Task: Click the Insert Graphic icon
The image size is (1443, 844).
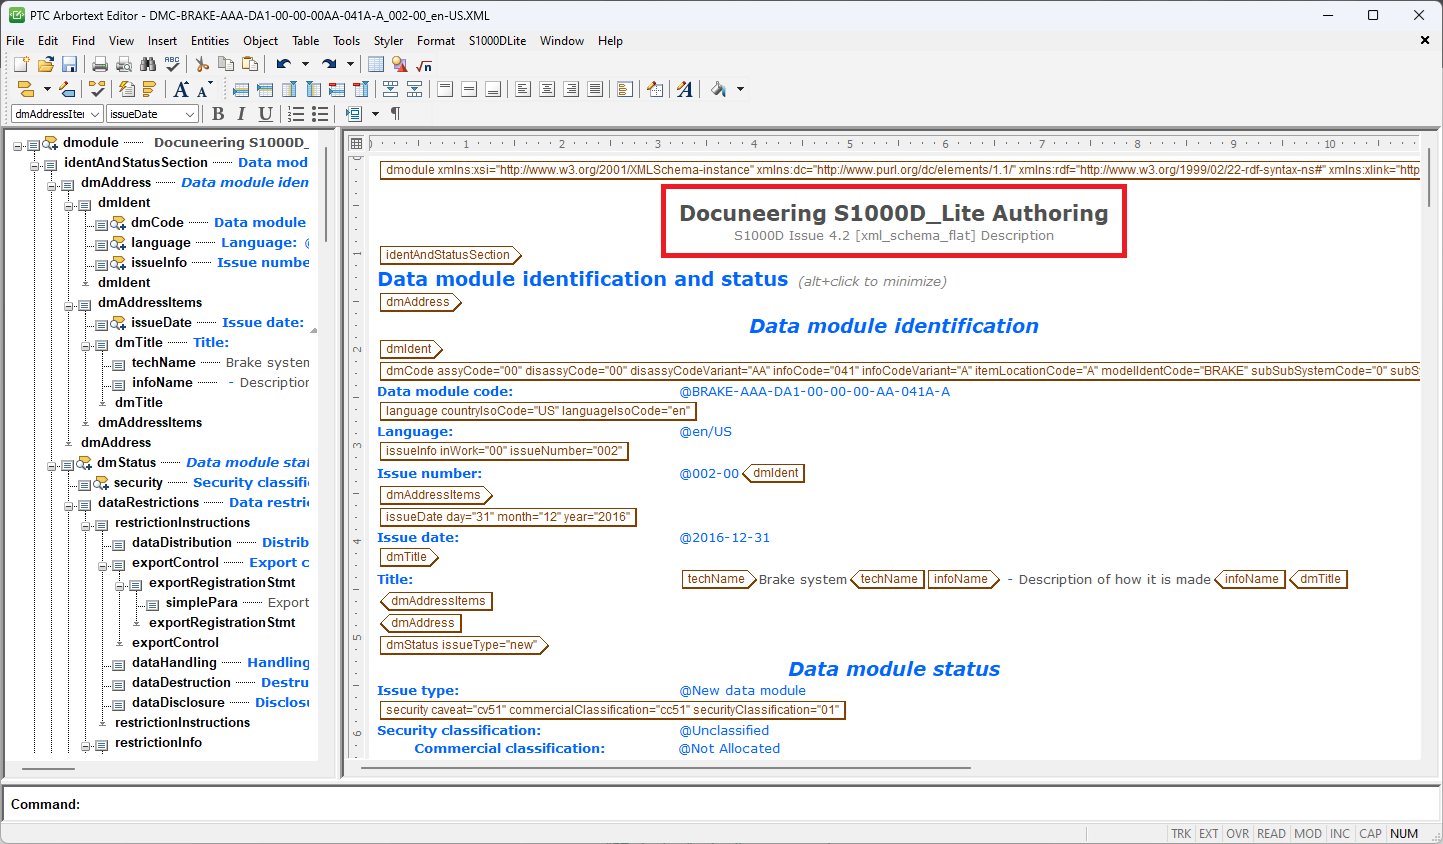Action: coord(400,64)
